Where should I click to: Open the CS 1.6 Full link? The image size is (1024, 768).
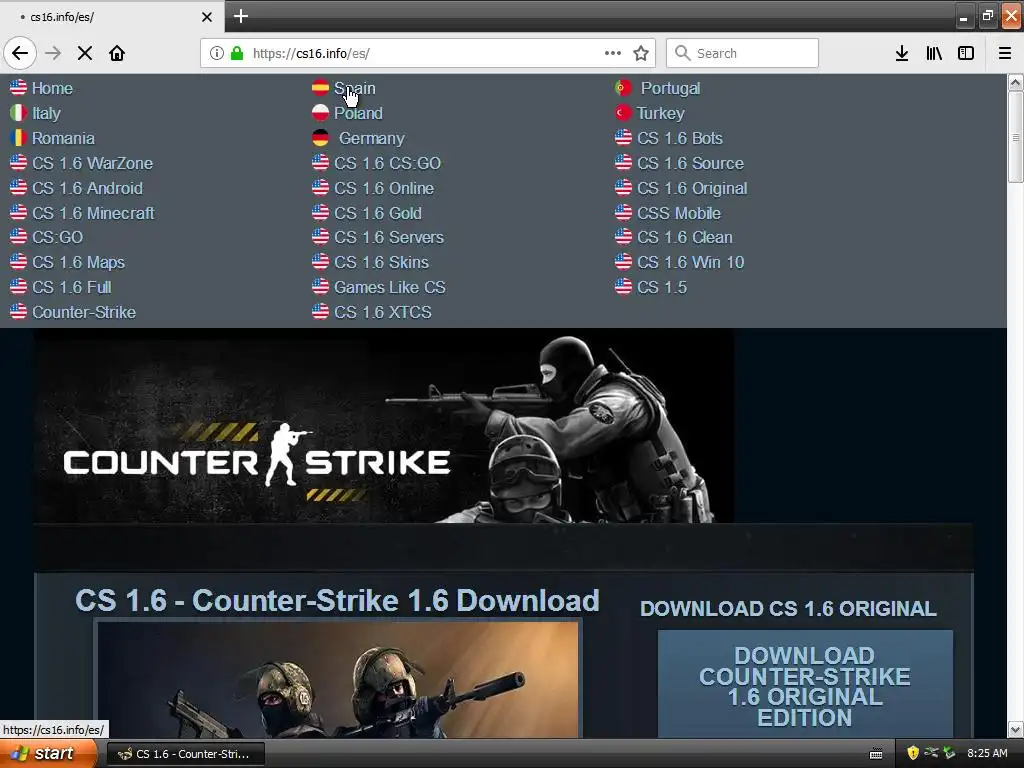point(72,287)
